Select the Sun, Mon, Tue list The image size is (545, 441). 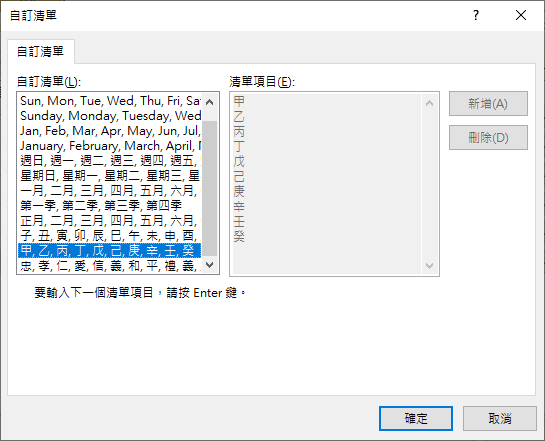[x=109, y=101]
